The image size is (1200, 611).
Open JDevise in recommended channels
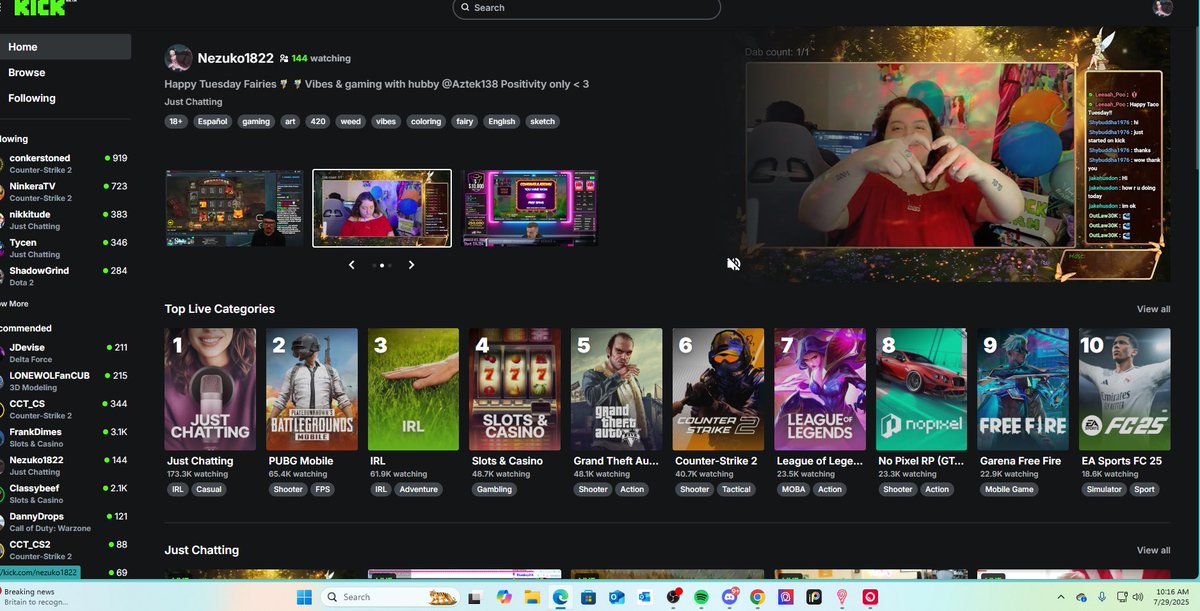pos(65,352)
